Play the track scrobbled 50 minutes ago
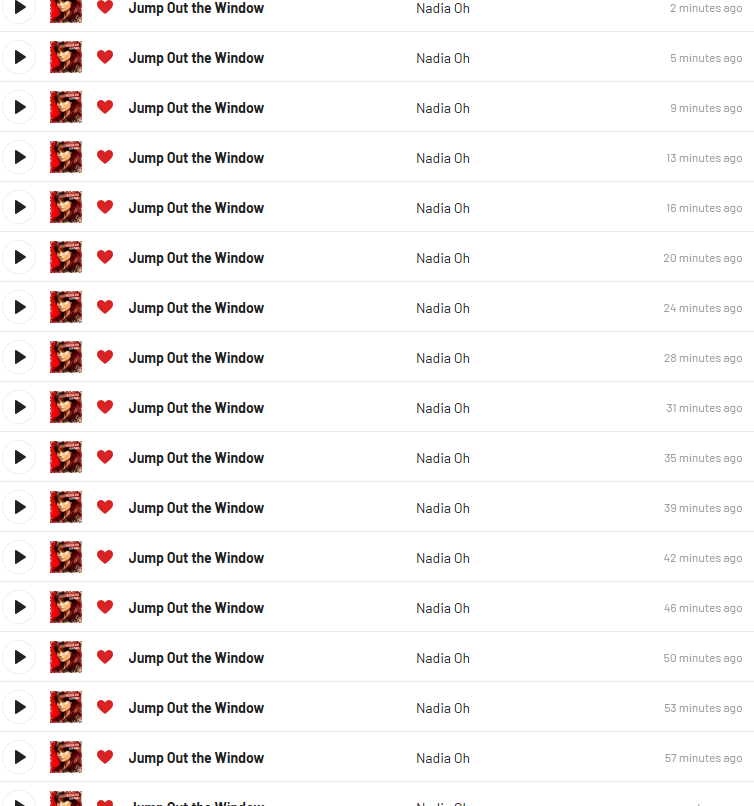The image size is (754, 806). pyautogui.click(x=20, y=657)
